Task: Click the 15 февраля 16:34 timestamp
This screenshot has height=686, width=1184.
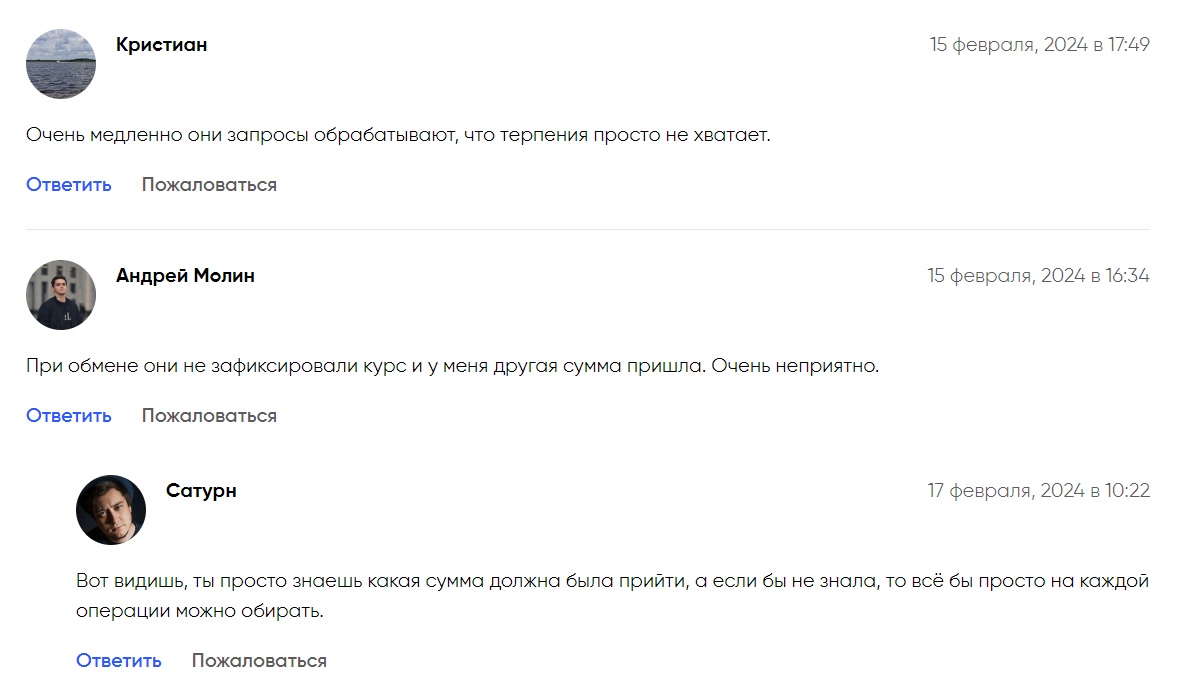Action: click(x=1038, y=276)
